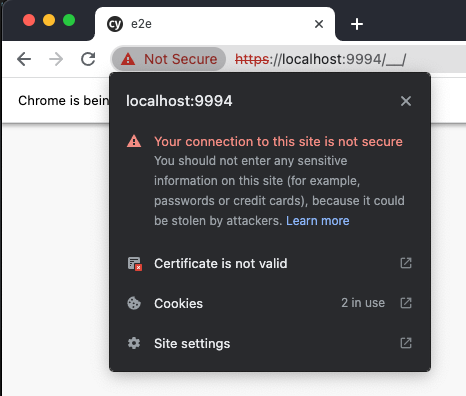466x396 pixels.
Task: Open cookies dialog via external-link icon
Action: point(406,303)
